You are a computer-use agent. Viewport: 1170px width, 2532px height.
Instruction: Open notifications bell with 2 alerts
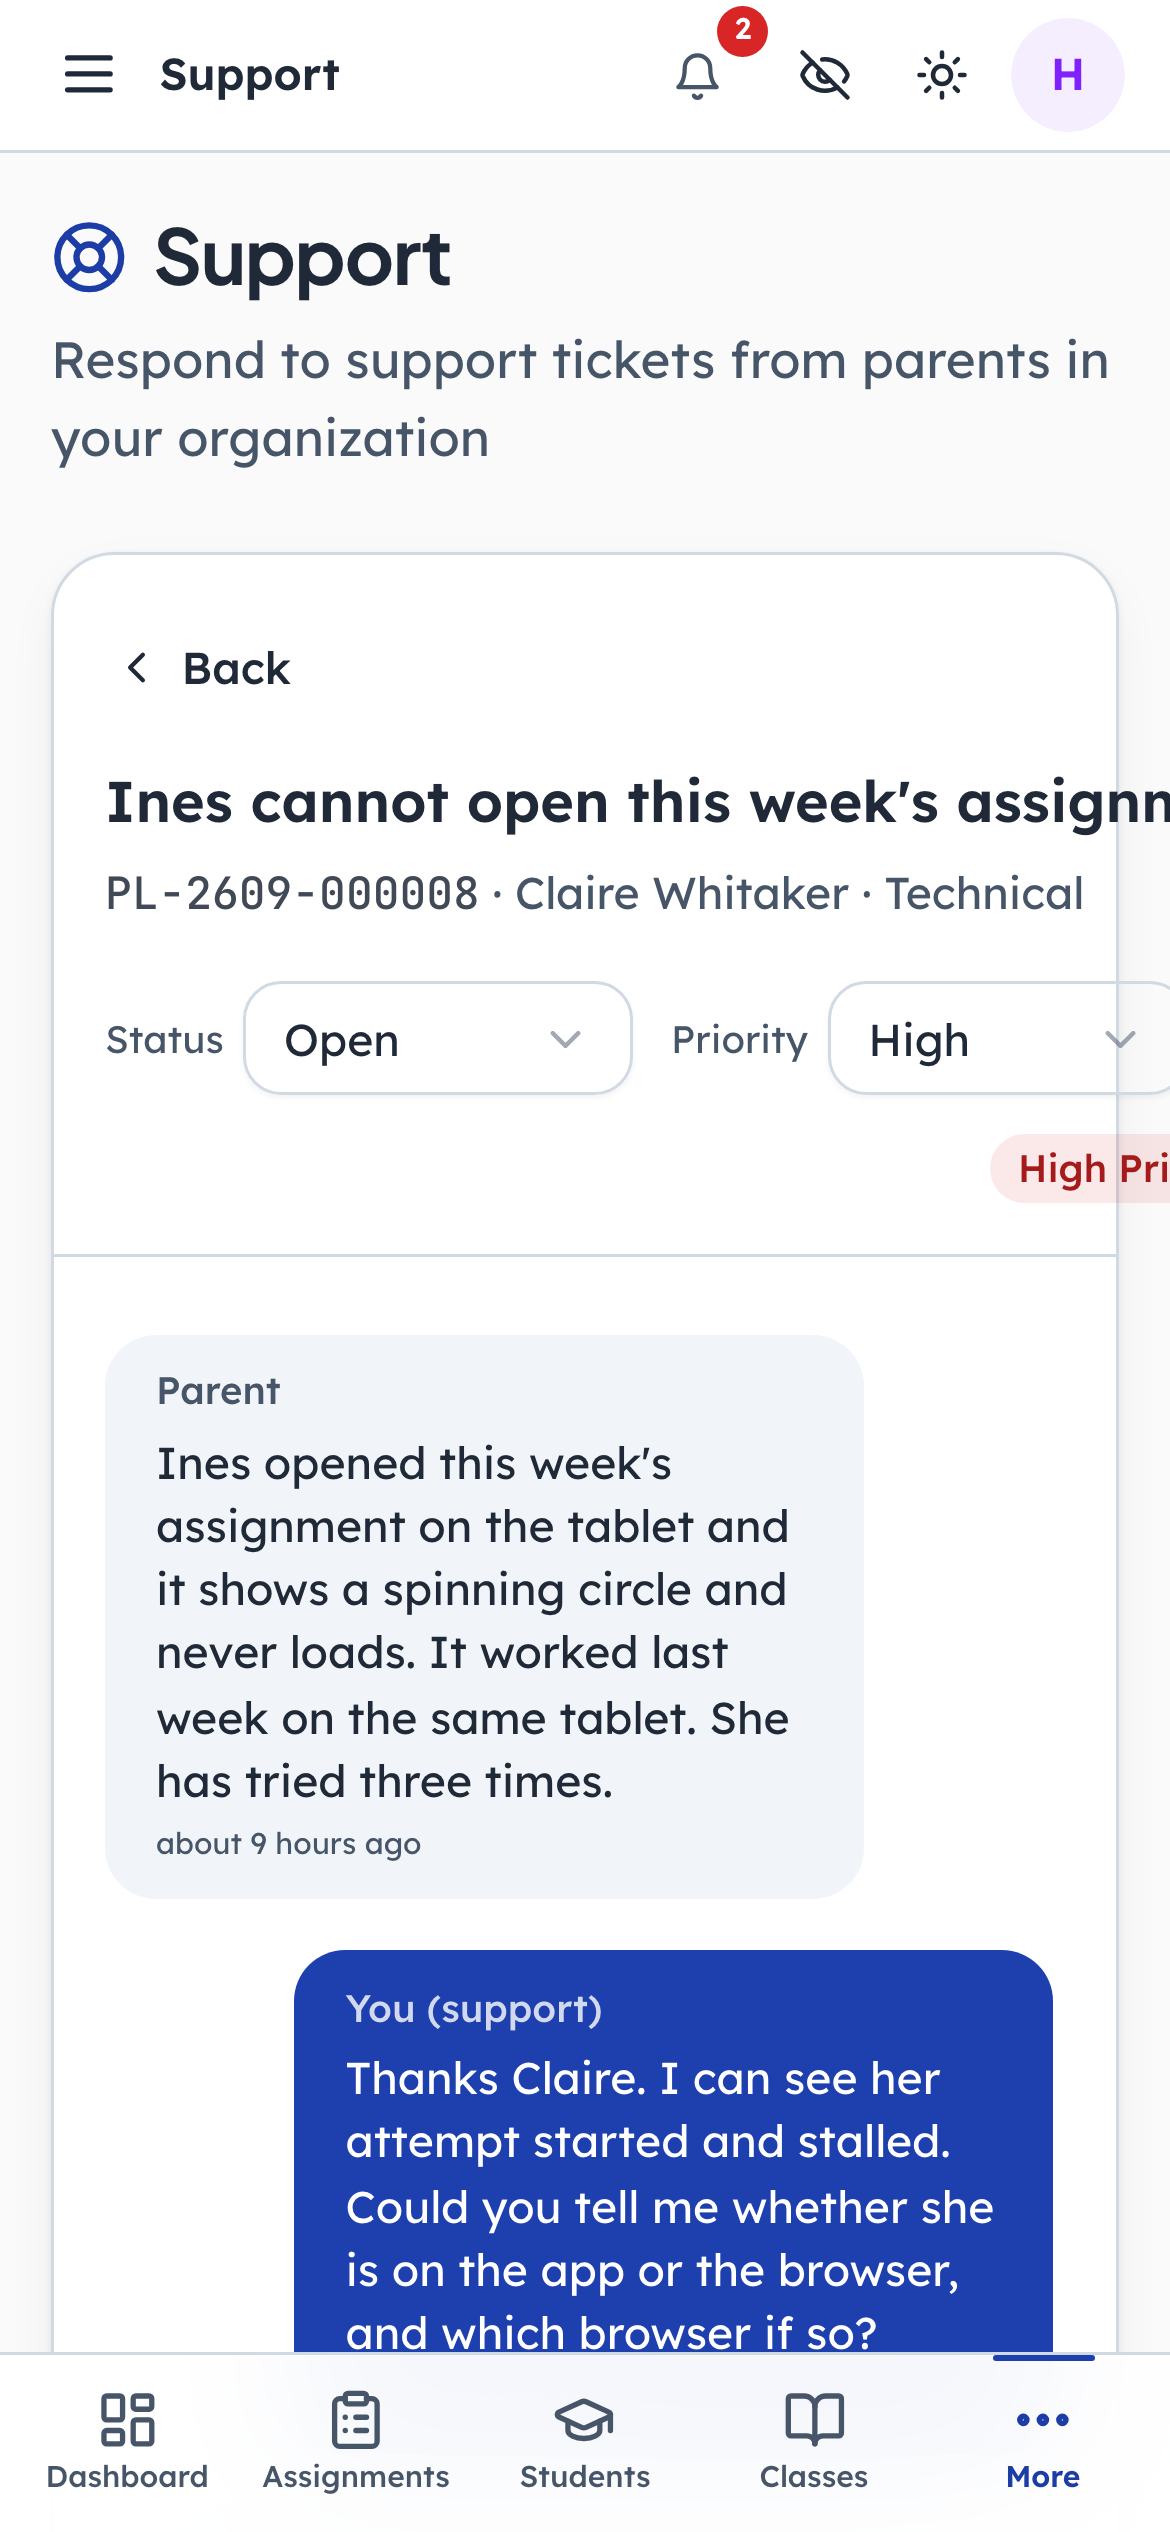698,75
